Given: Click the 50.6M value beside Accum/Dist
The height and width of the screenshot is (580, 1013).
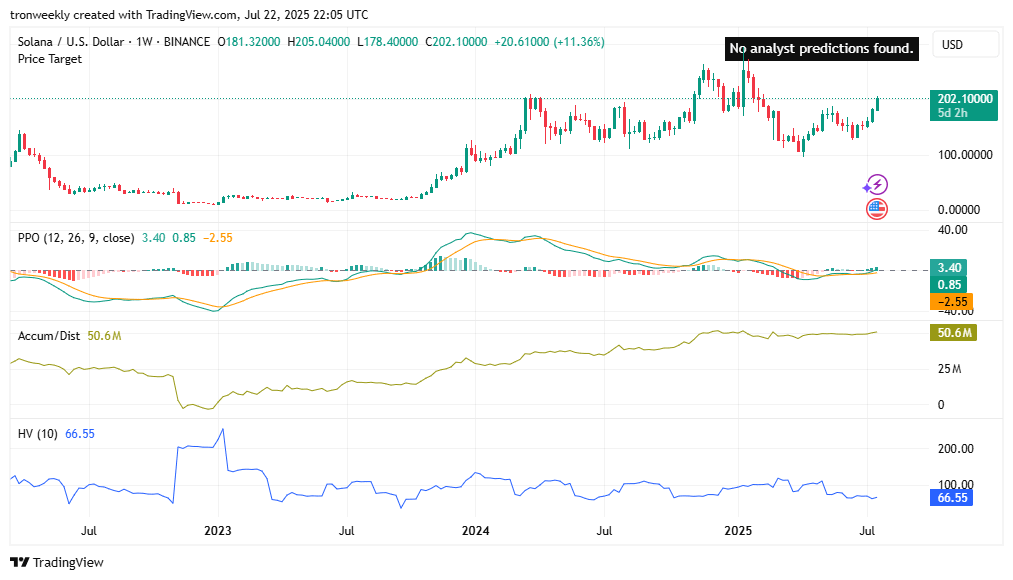Looking at the screenshot, I should [104, 336].
